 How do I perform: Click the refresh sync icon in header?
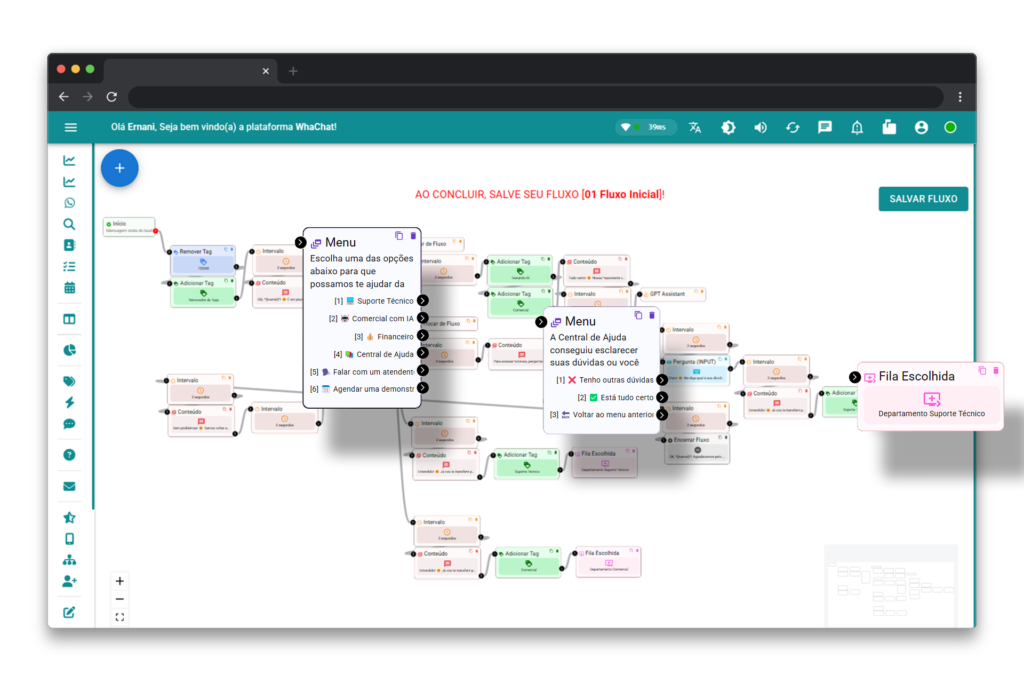tap(792, 127)
